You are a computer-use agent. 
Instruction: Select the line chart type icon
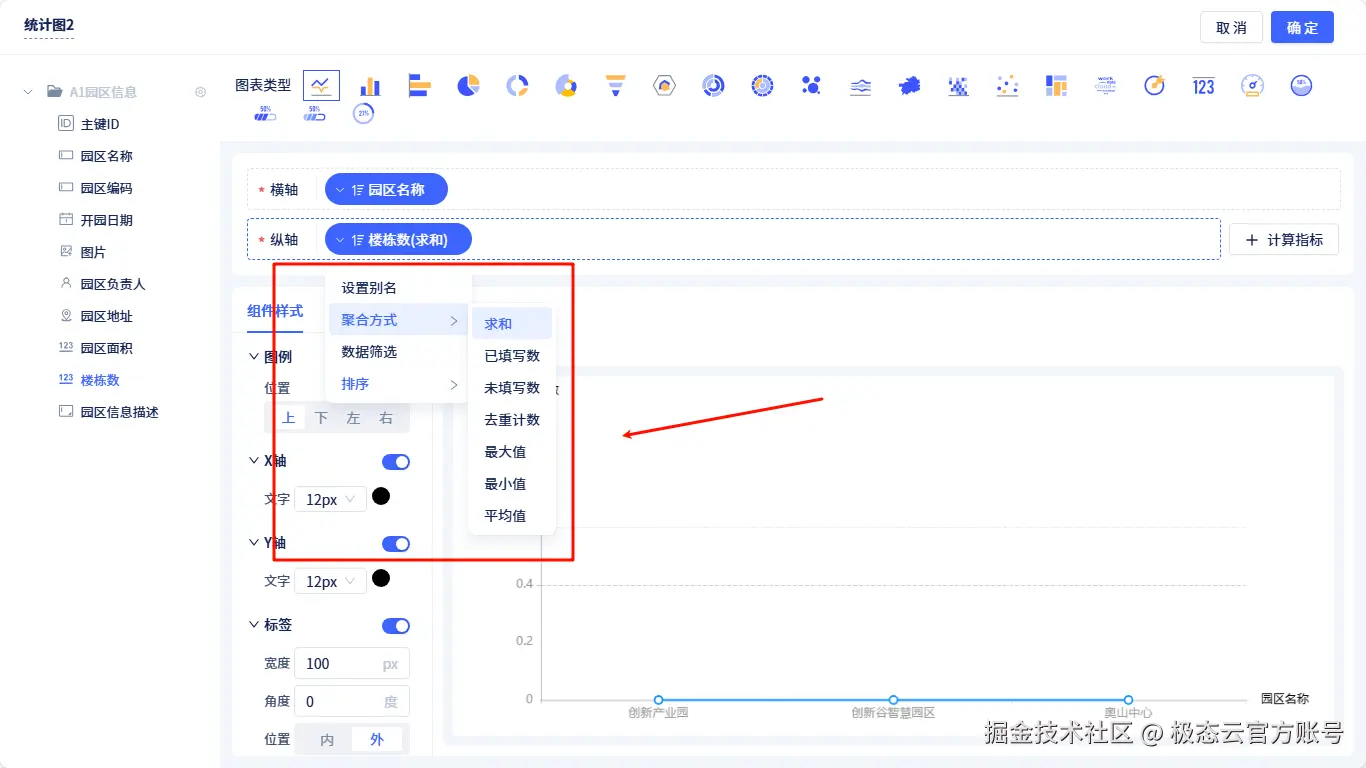(x=321, y=86)
